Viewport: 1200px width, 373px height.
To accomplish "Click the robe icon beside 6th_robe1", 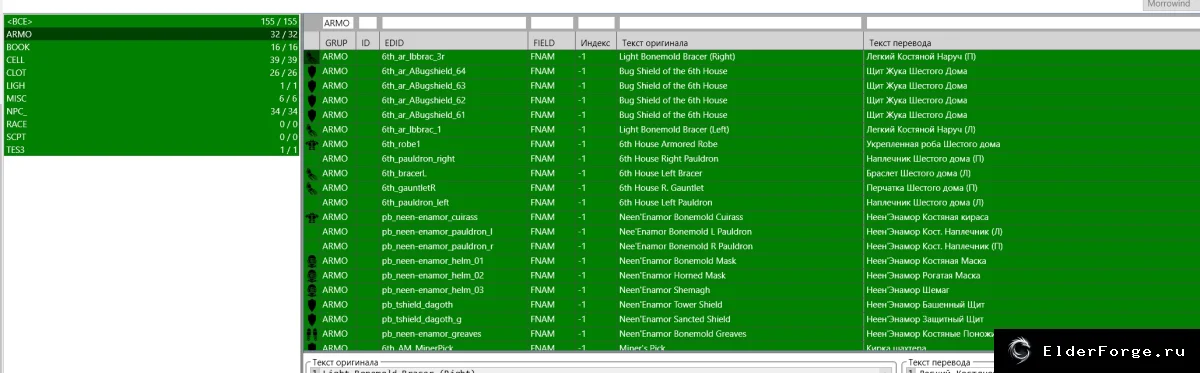I will (312, 144).
